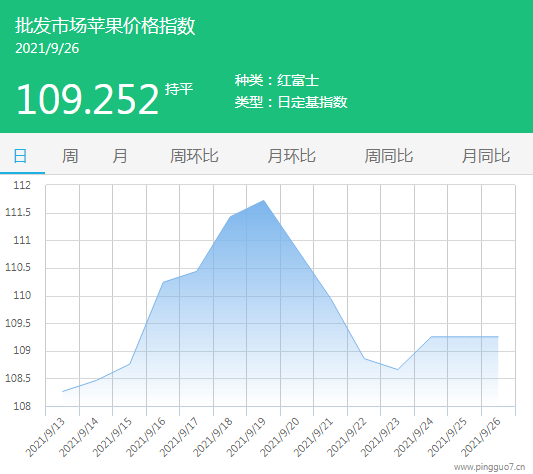
Task: Click the 2021/9/23 low point on chart
Action: (x=397, y=370)
